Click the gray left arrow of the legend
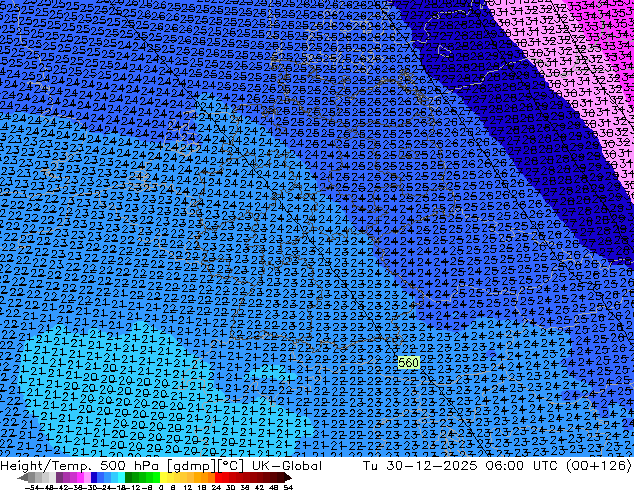The height and width of the screenshot is (490, 634). tap(23, 478)
